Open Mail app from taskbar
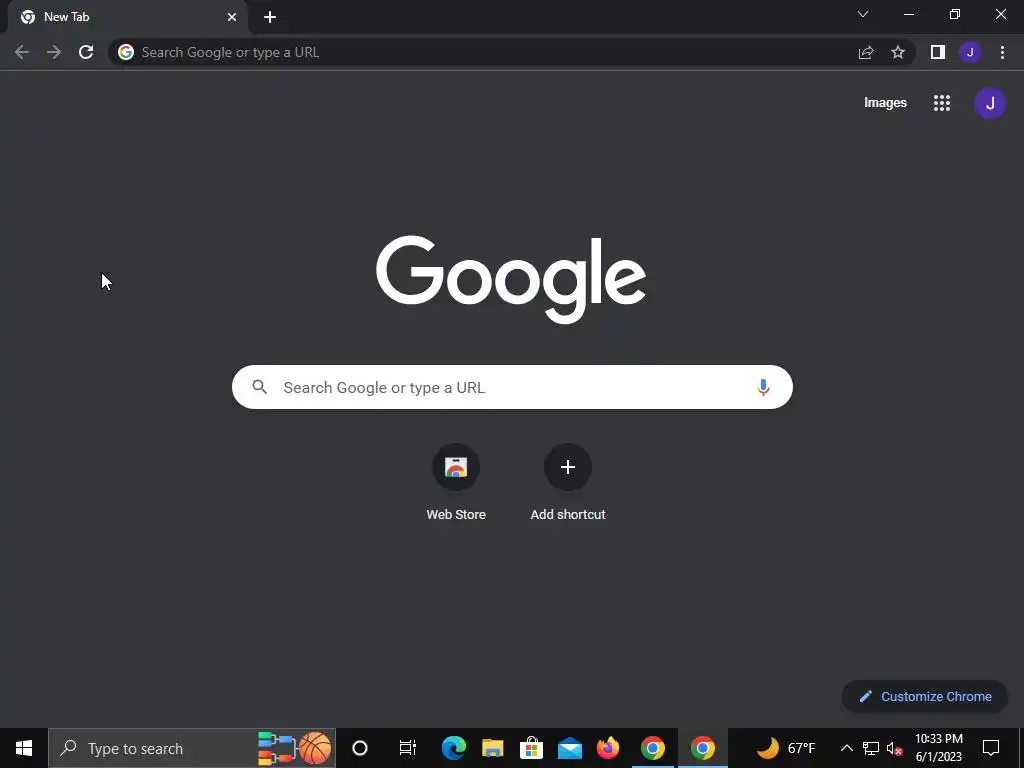This screenshot has width=1024, height=768. [569, 748]
